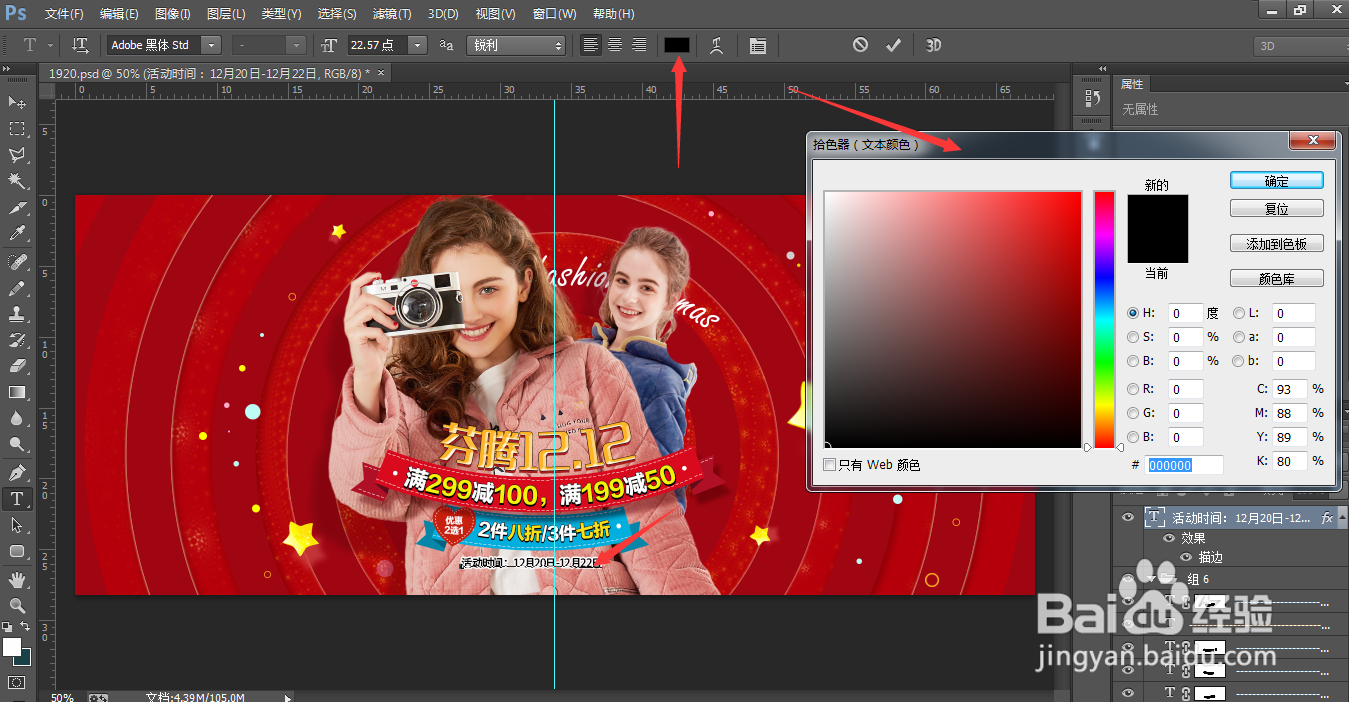Hide the 活动时间 text layer
Viewport: 1349px width, 702px height.
tap(1128, 517)
